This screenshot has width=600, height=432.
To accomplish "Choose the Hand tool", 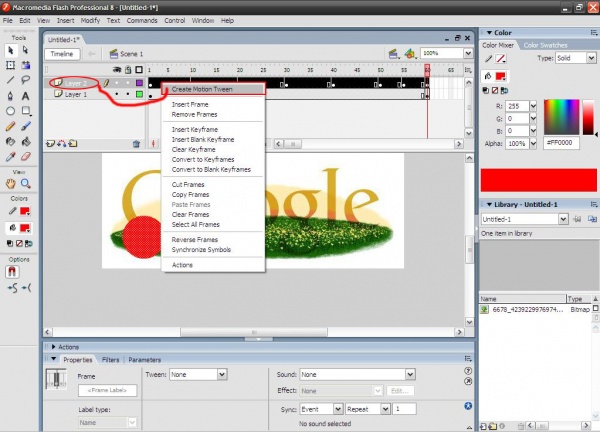I will pyautogui.click(x=10, y=184).
